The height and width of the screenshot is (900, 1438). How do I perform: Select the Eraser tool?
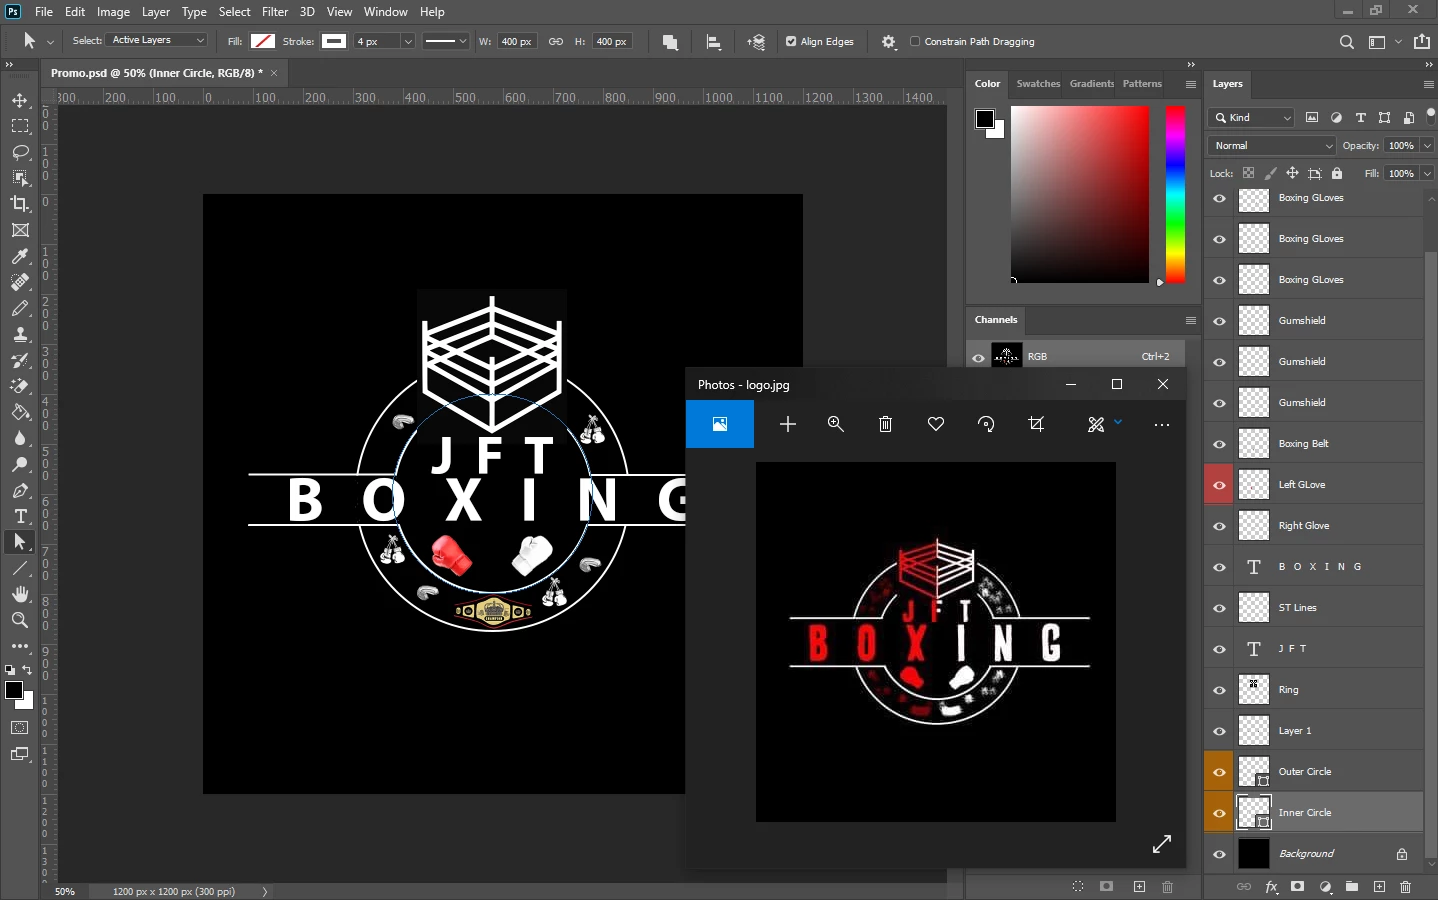click(x=20, y=386)
